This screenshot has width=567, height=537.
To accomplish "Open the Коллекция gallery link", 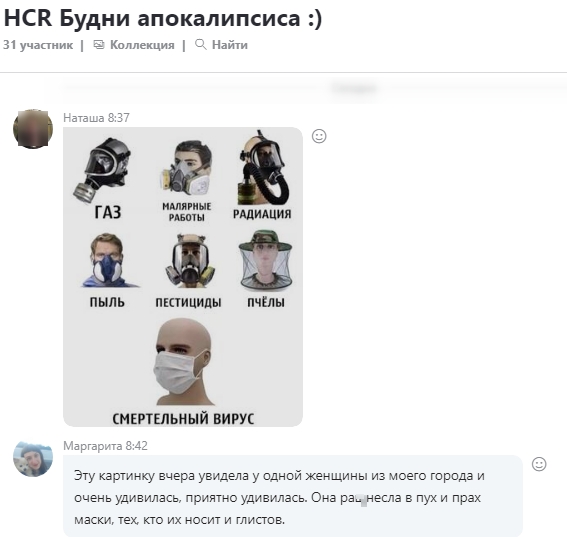I will (x=134, y=45).
